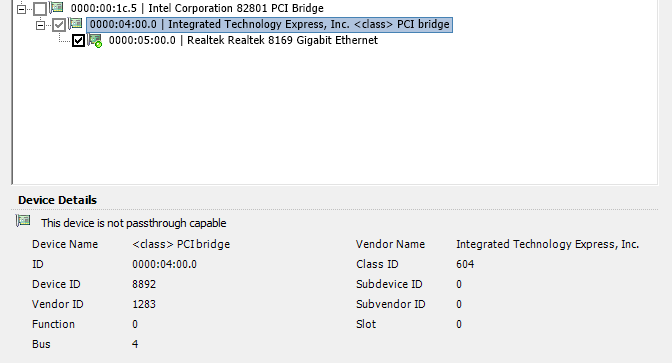The image size is (672, 363).
Task: Uncheck the Realtek 8169 Gigabit Ethernet checkbox
Action: coord(78,41)
